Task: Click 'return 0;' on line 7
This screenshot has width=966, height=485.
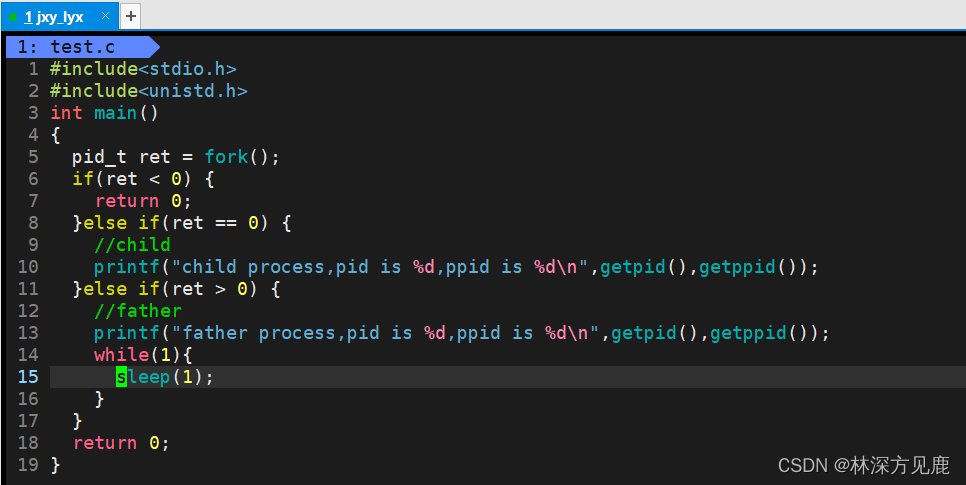Action: pos(143,201)
